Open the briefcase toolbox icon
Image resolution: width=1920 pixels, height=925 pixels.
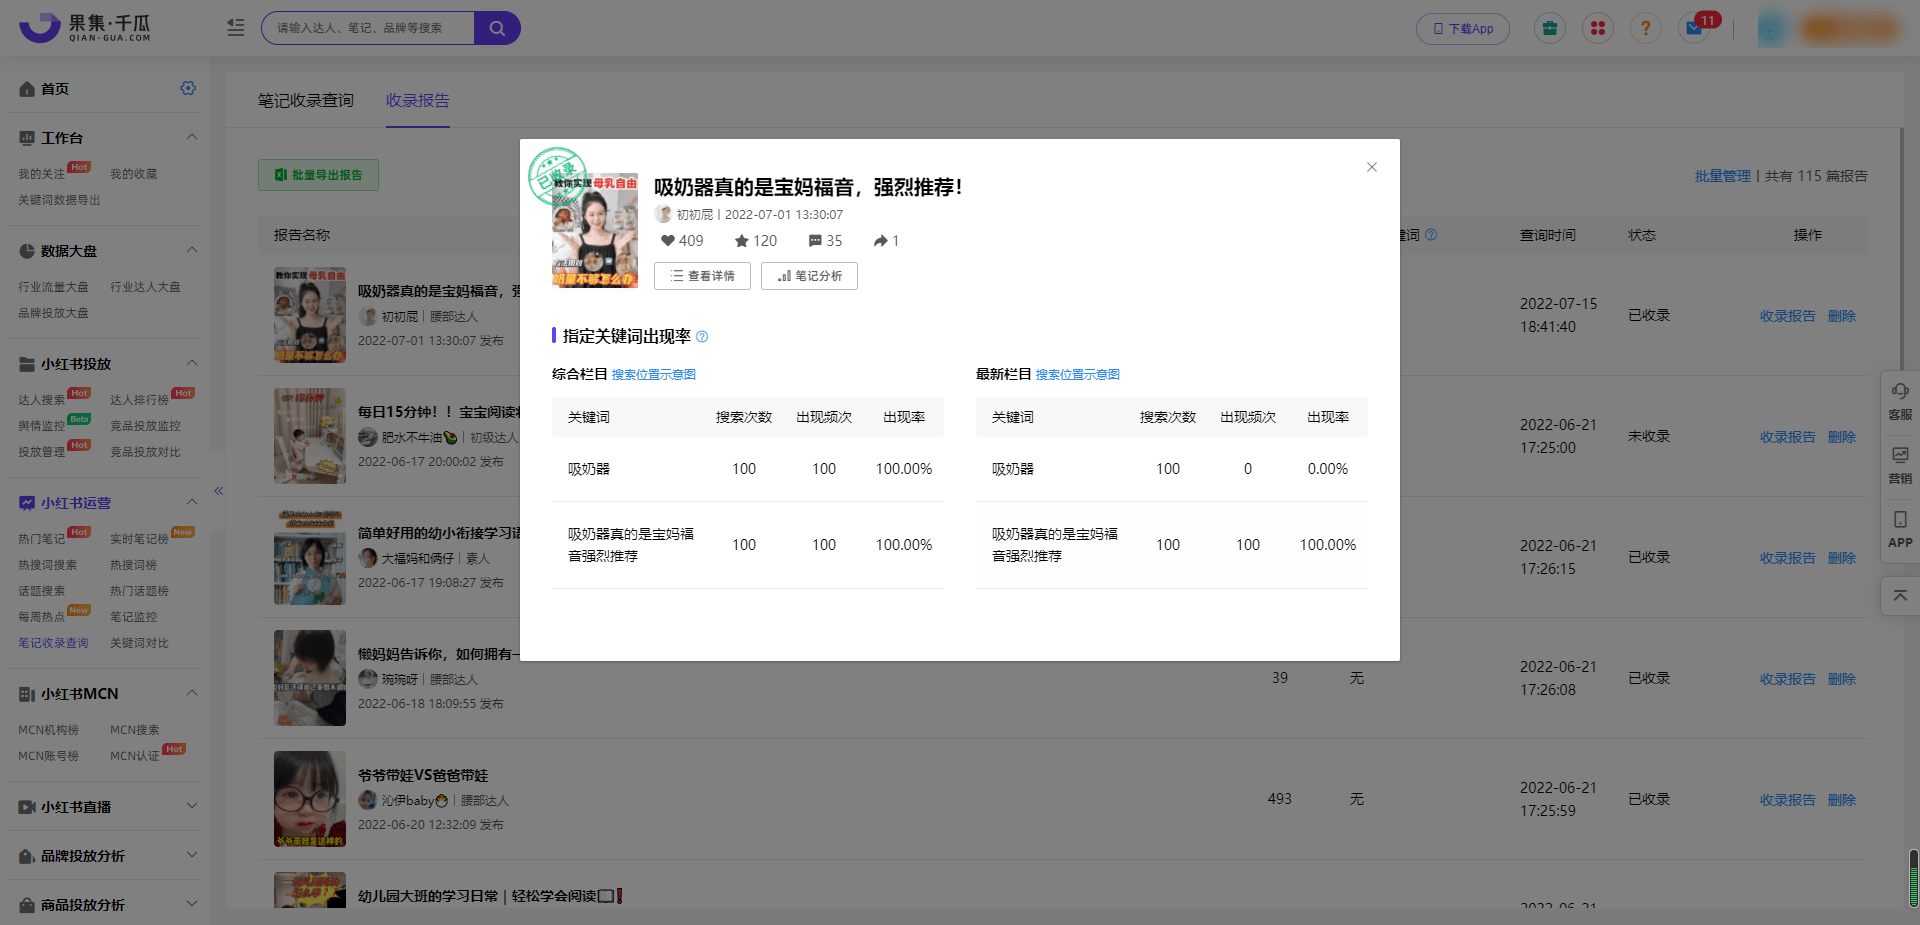coord(1550,28)
